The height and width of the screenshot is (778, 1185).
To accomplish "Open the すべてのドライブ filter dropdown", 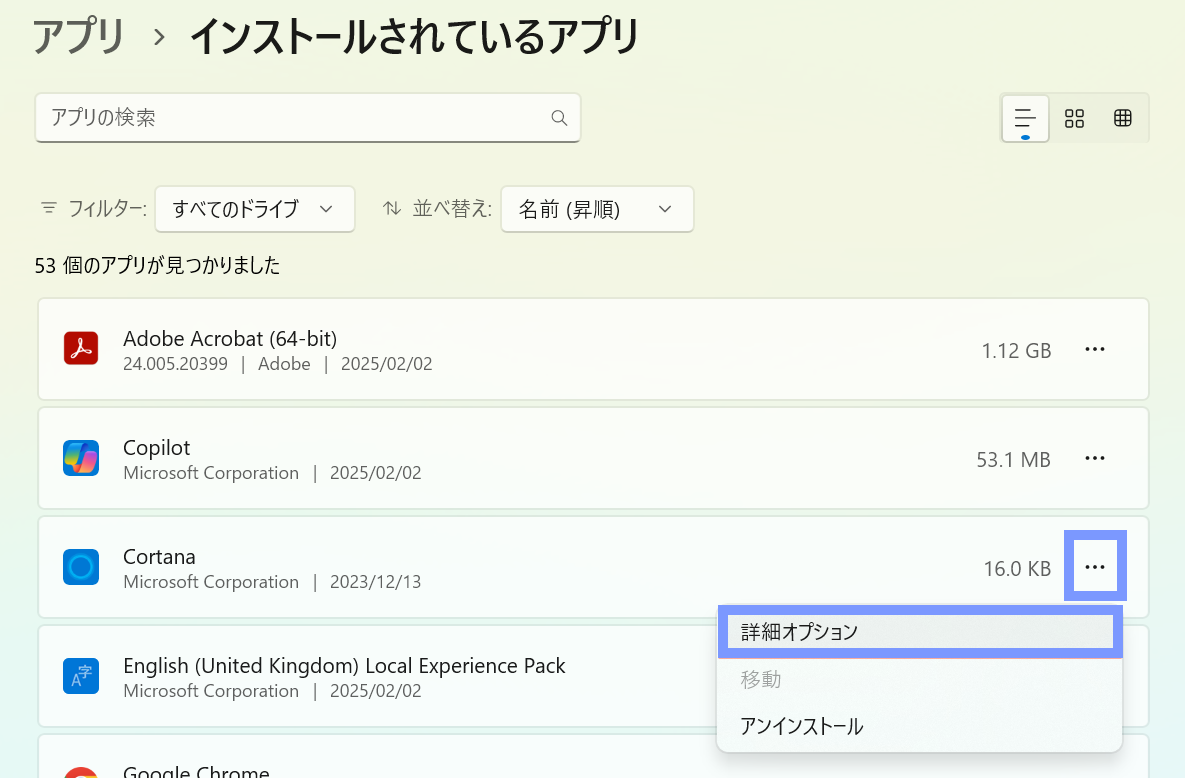I will tap(254, 209).
